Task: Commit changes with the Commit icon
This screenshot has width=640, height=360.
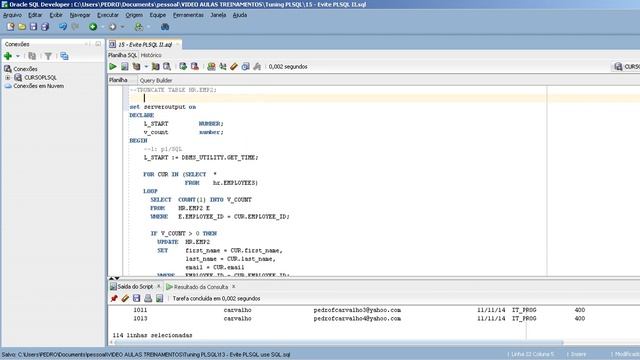Action: (183, 67)
